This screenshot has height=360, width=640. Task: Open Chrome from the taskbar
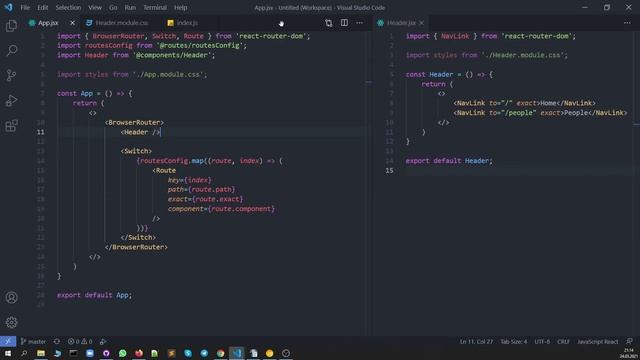point(220,353)
